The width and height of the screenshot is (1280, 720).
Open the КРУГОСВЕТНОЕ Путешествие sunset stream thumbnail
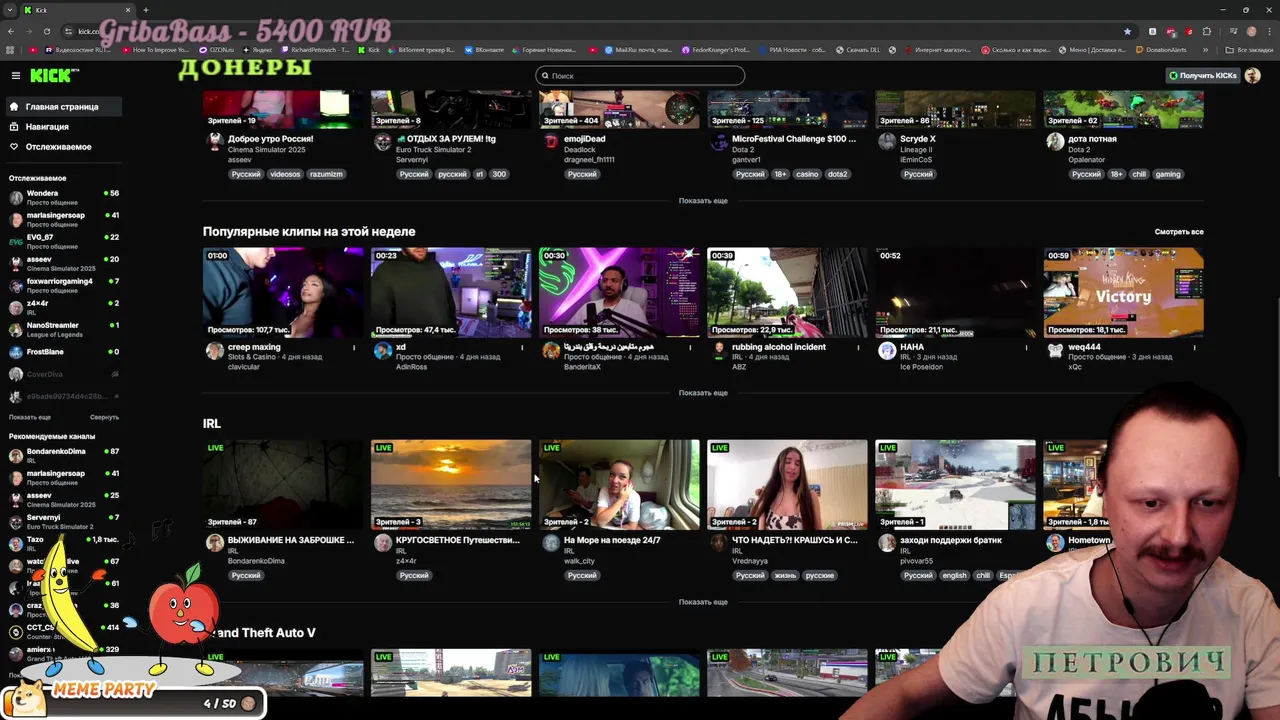coord(451,485)
